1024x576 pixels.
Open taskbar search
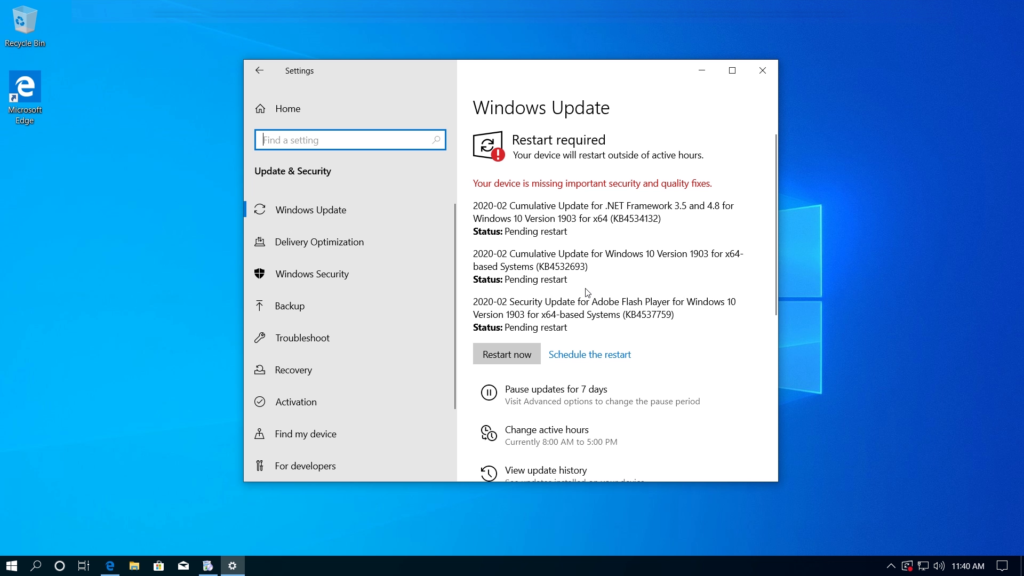36,566
